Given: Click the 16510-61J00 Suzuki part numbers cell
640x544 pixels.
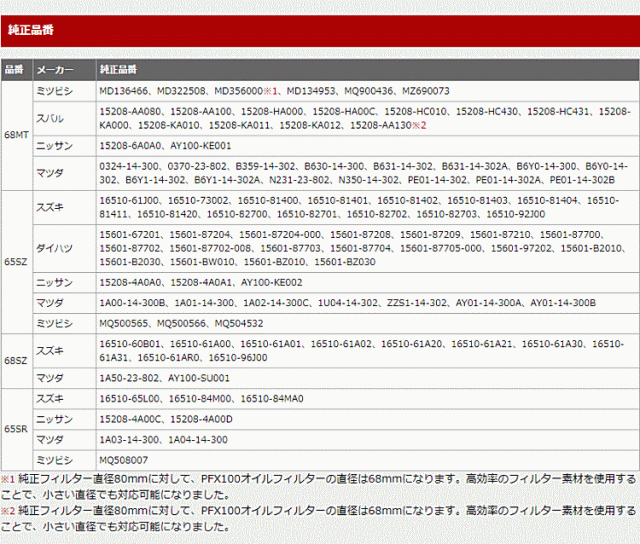Looking at the screenshot, I should point(368,207).
